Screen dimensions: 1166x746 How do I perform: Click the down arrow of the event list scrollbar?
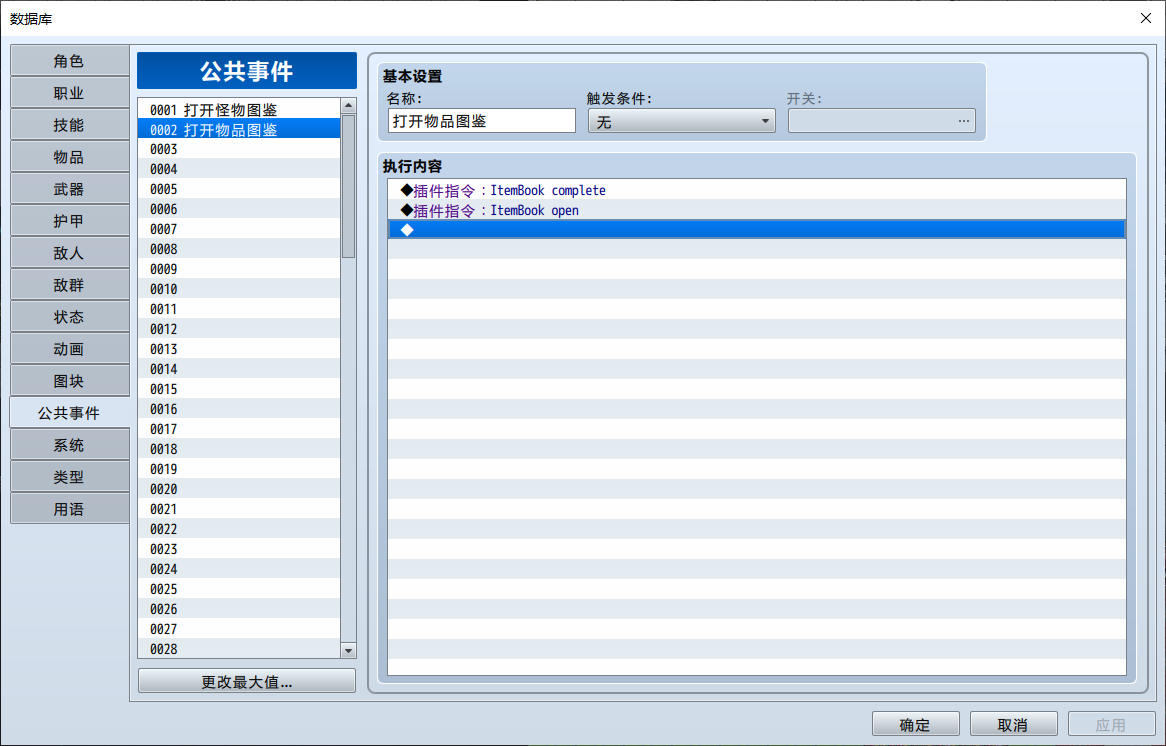click(x=348, y=650)
